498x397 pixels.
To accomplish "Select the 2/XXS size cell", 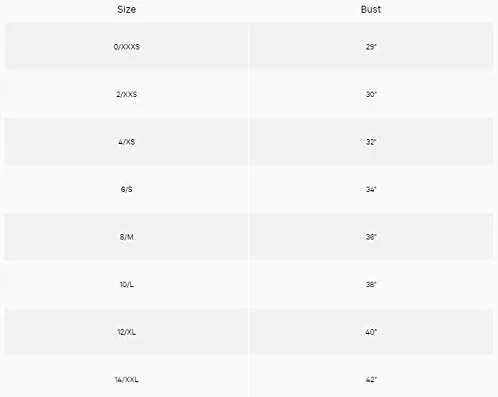I will click(x=127, y=94).
